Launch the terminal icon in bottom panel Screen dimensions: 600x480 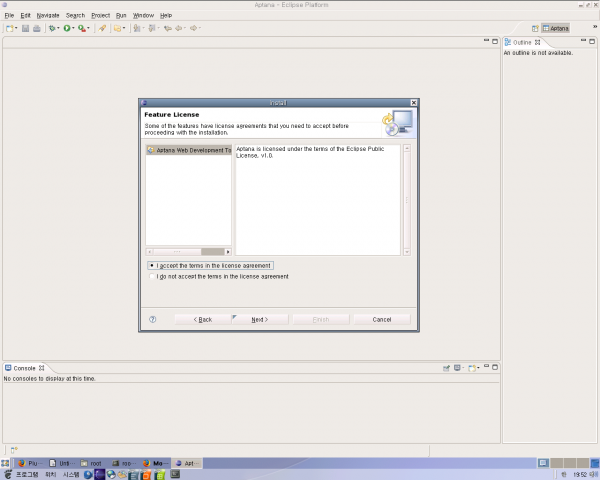tap(175, 475)
